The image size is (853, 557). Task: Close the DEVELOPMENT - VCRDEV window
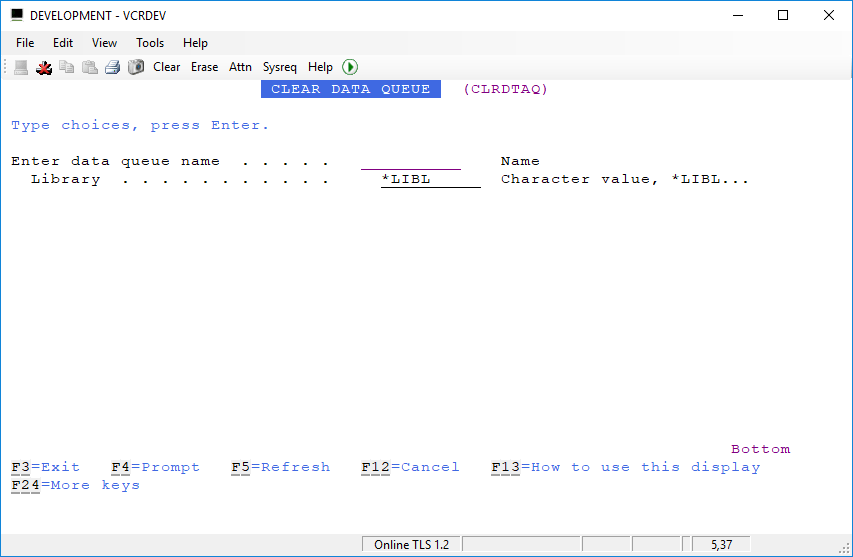pyautogui.click(x=829, y=15)
